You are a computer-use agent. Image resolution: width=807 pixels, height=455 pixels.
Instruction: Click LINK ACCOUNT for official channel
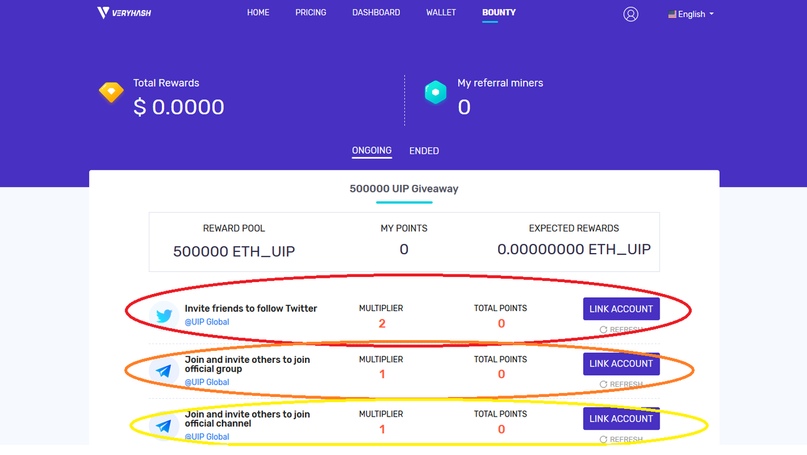tap(621, 418)
